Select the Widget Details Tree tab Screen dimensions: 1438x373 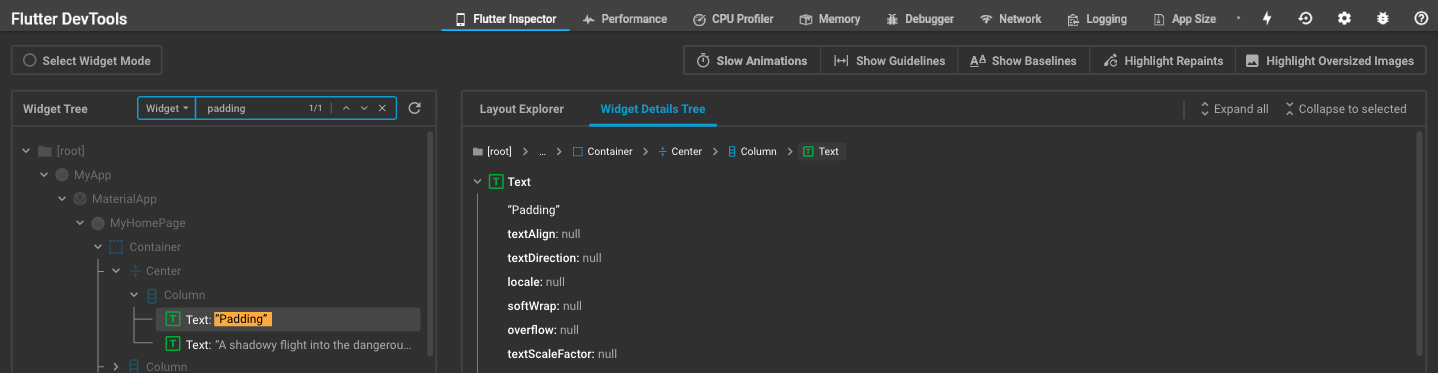(653, 109)
